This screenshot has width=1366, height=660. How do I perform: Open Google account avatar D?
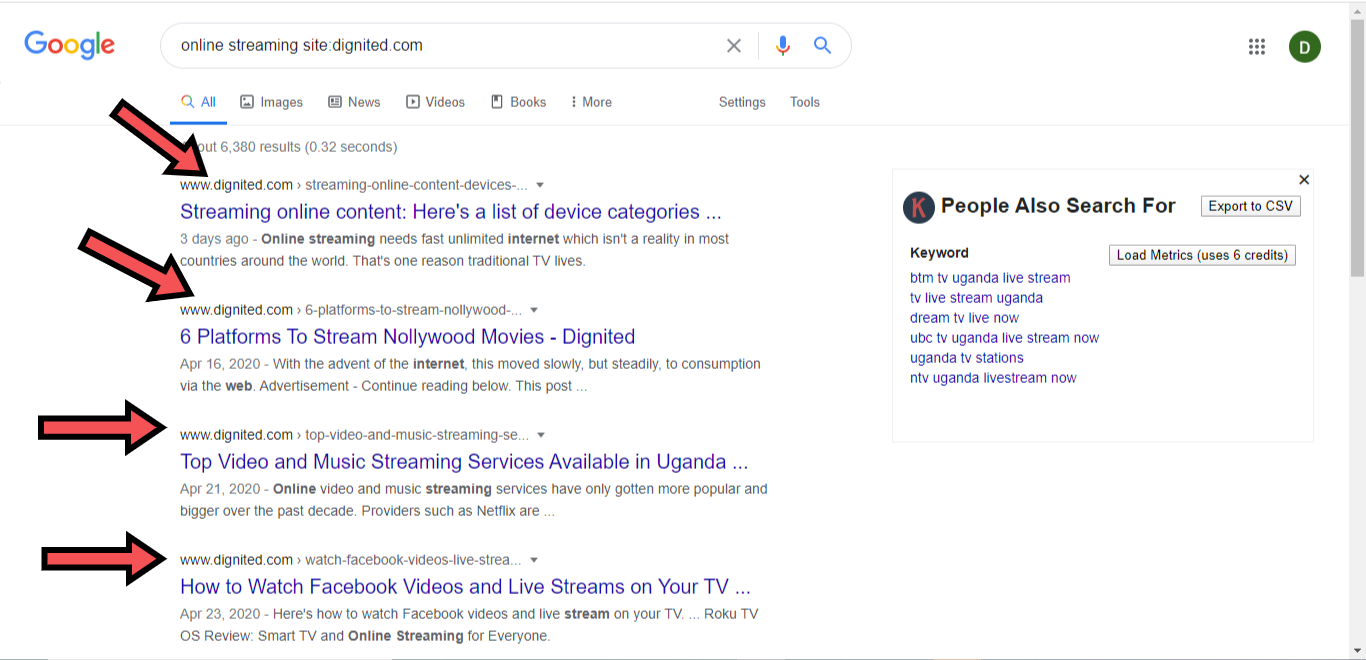(1305, 46)
